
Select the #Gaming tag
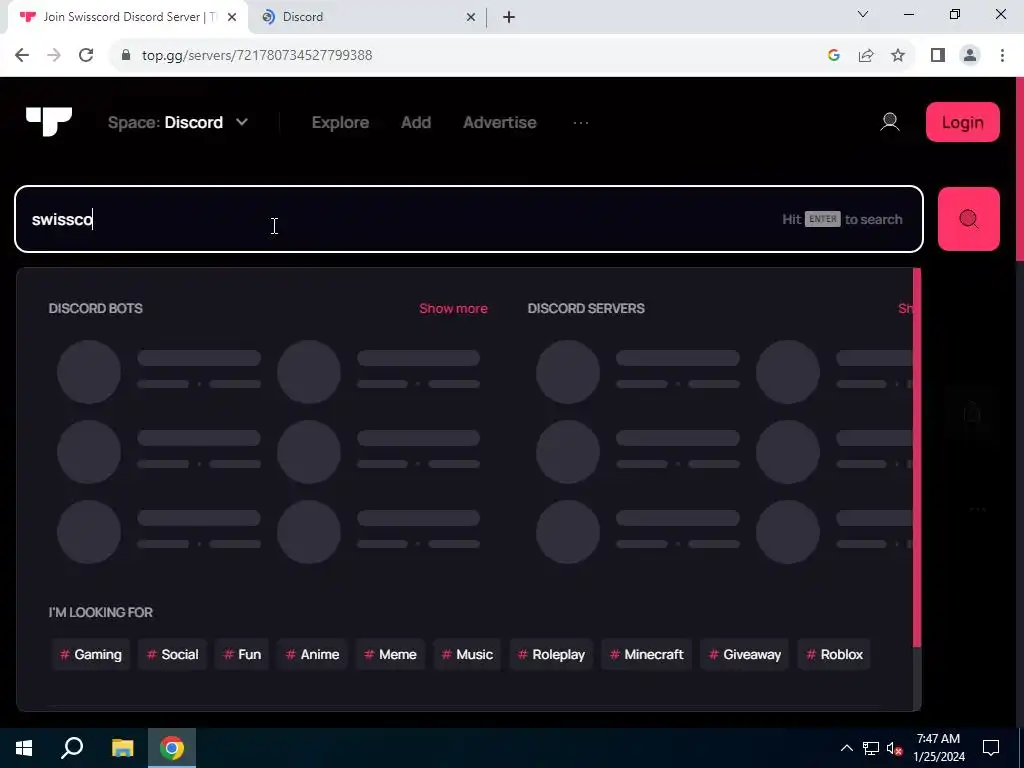[91, 654]
